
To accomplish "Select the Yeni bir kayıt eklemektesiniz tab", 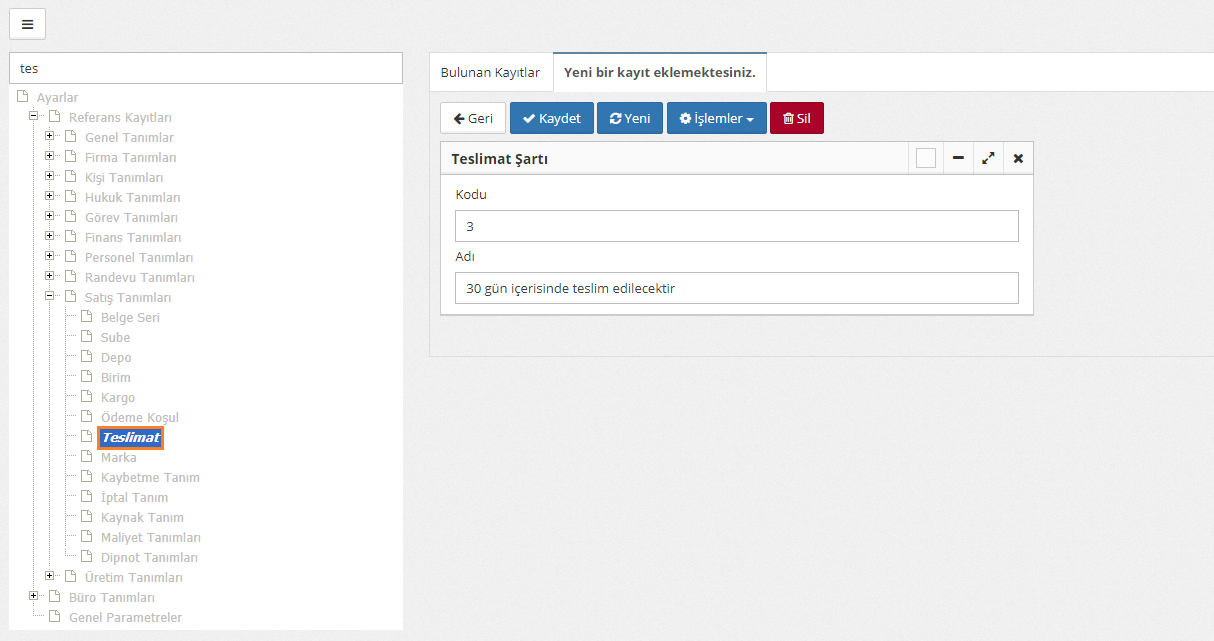I will coord(659,73).
